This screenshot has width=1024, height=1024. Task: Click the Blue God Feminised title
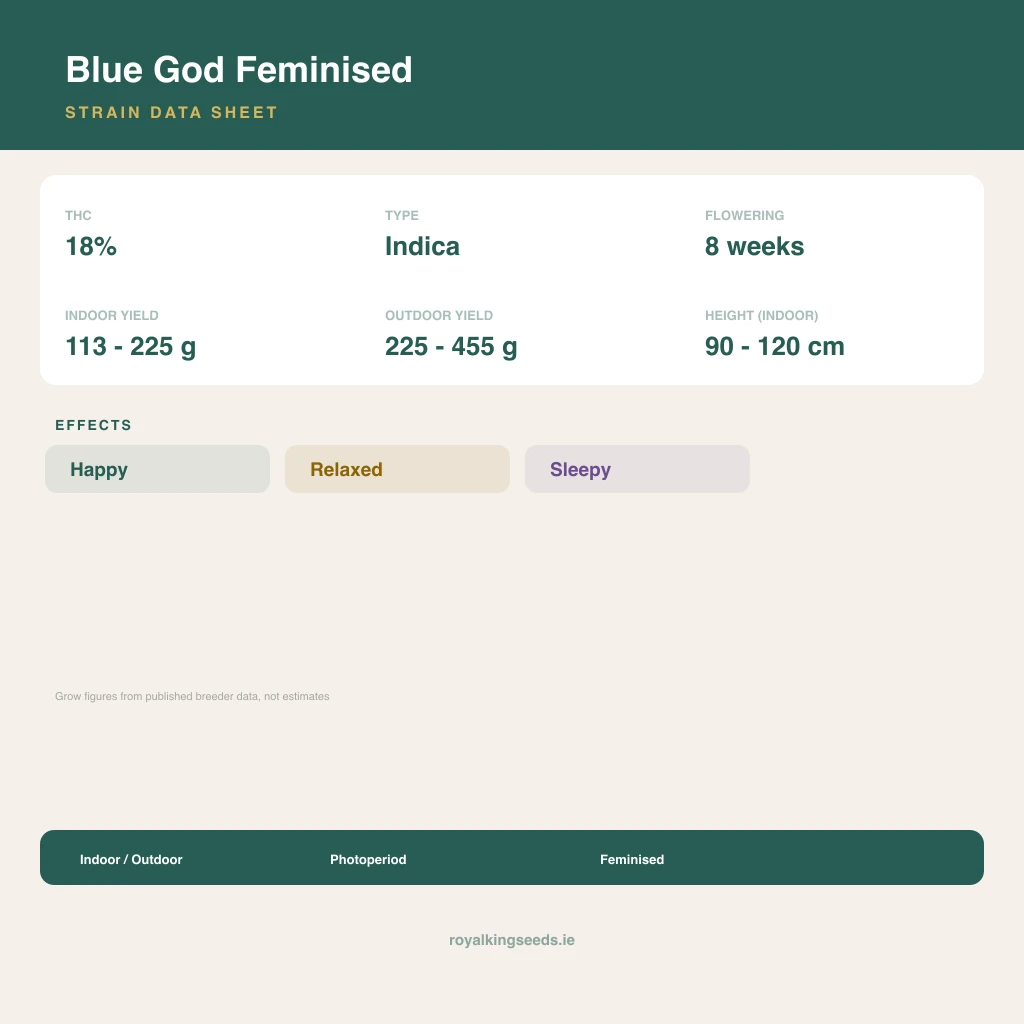(x=239, y=70)
